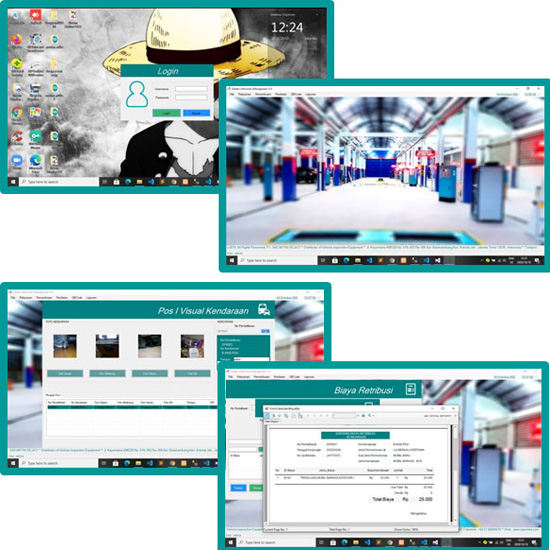550x550 pixels.
Task: Click Foto Kanan button in Pos I window
Action: pos(150,374)
